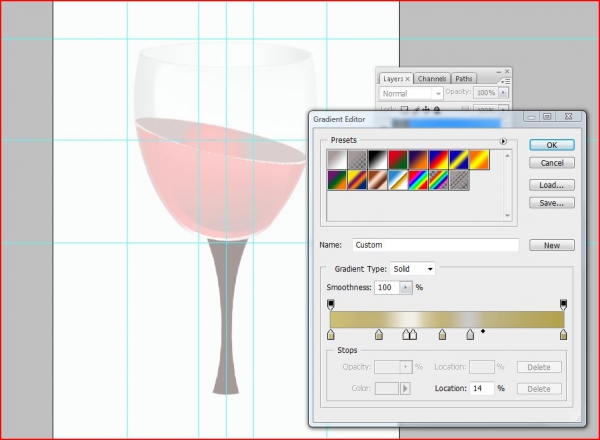Switch to the Paths tab
Image resolution: width=600 pixels, height=440 pixels.
(464, 79)
